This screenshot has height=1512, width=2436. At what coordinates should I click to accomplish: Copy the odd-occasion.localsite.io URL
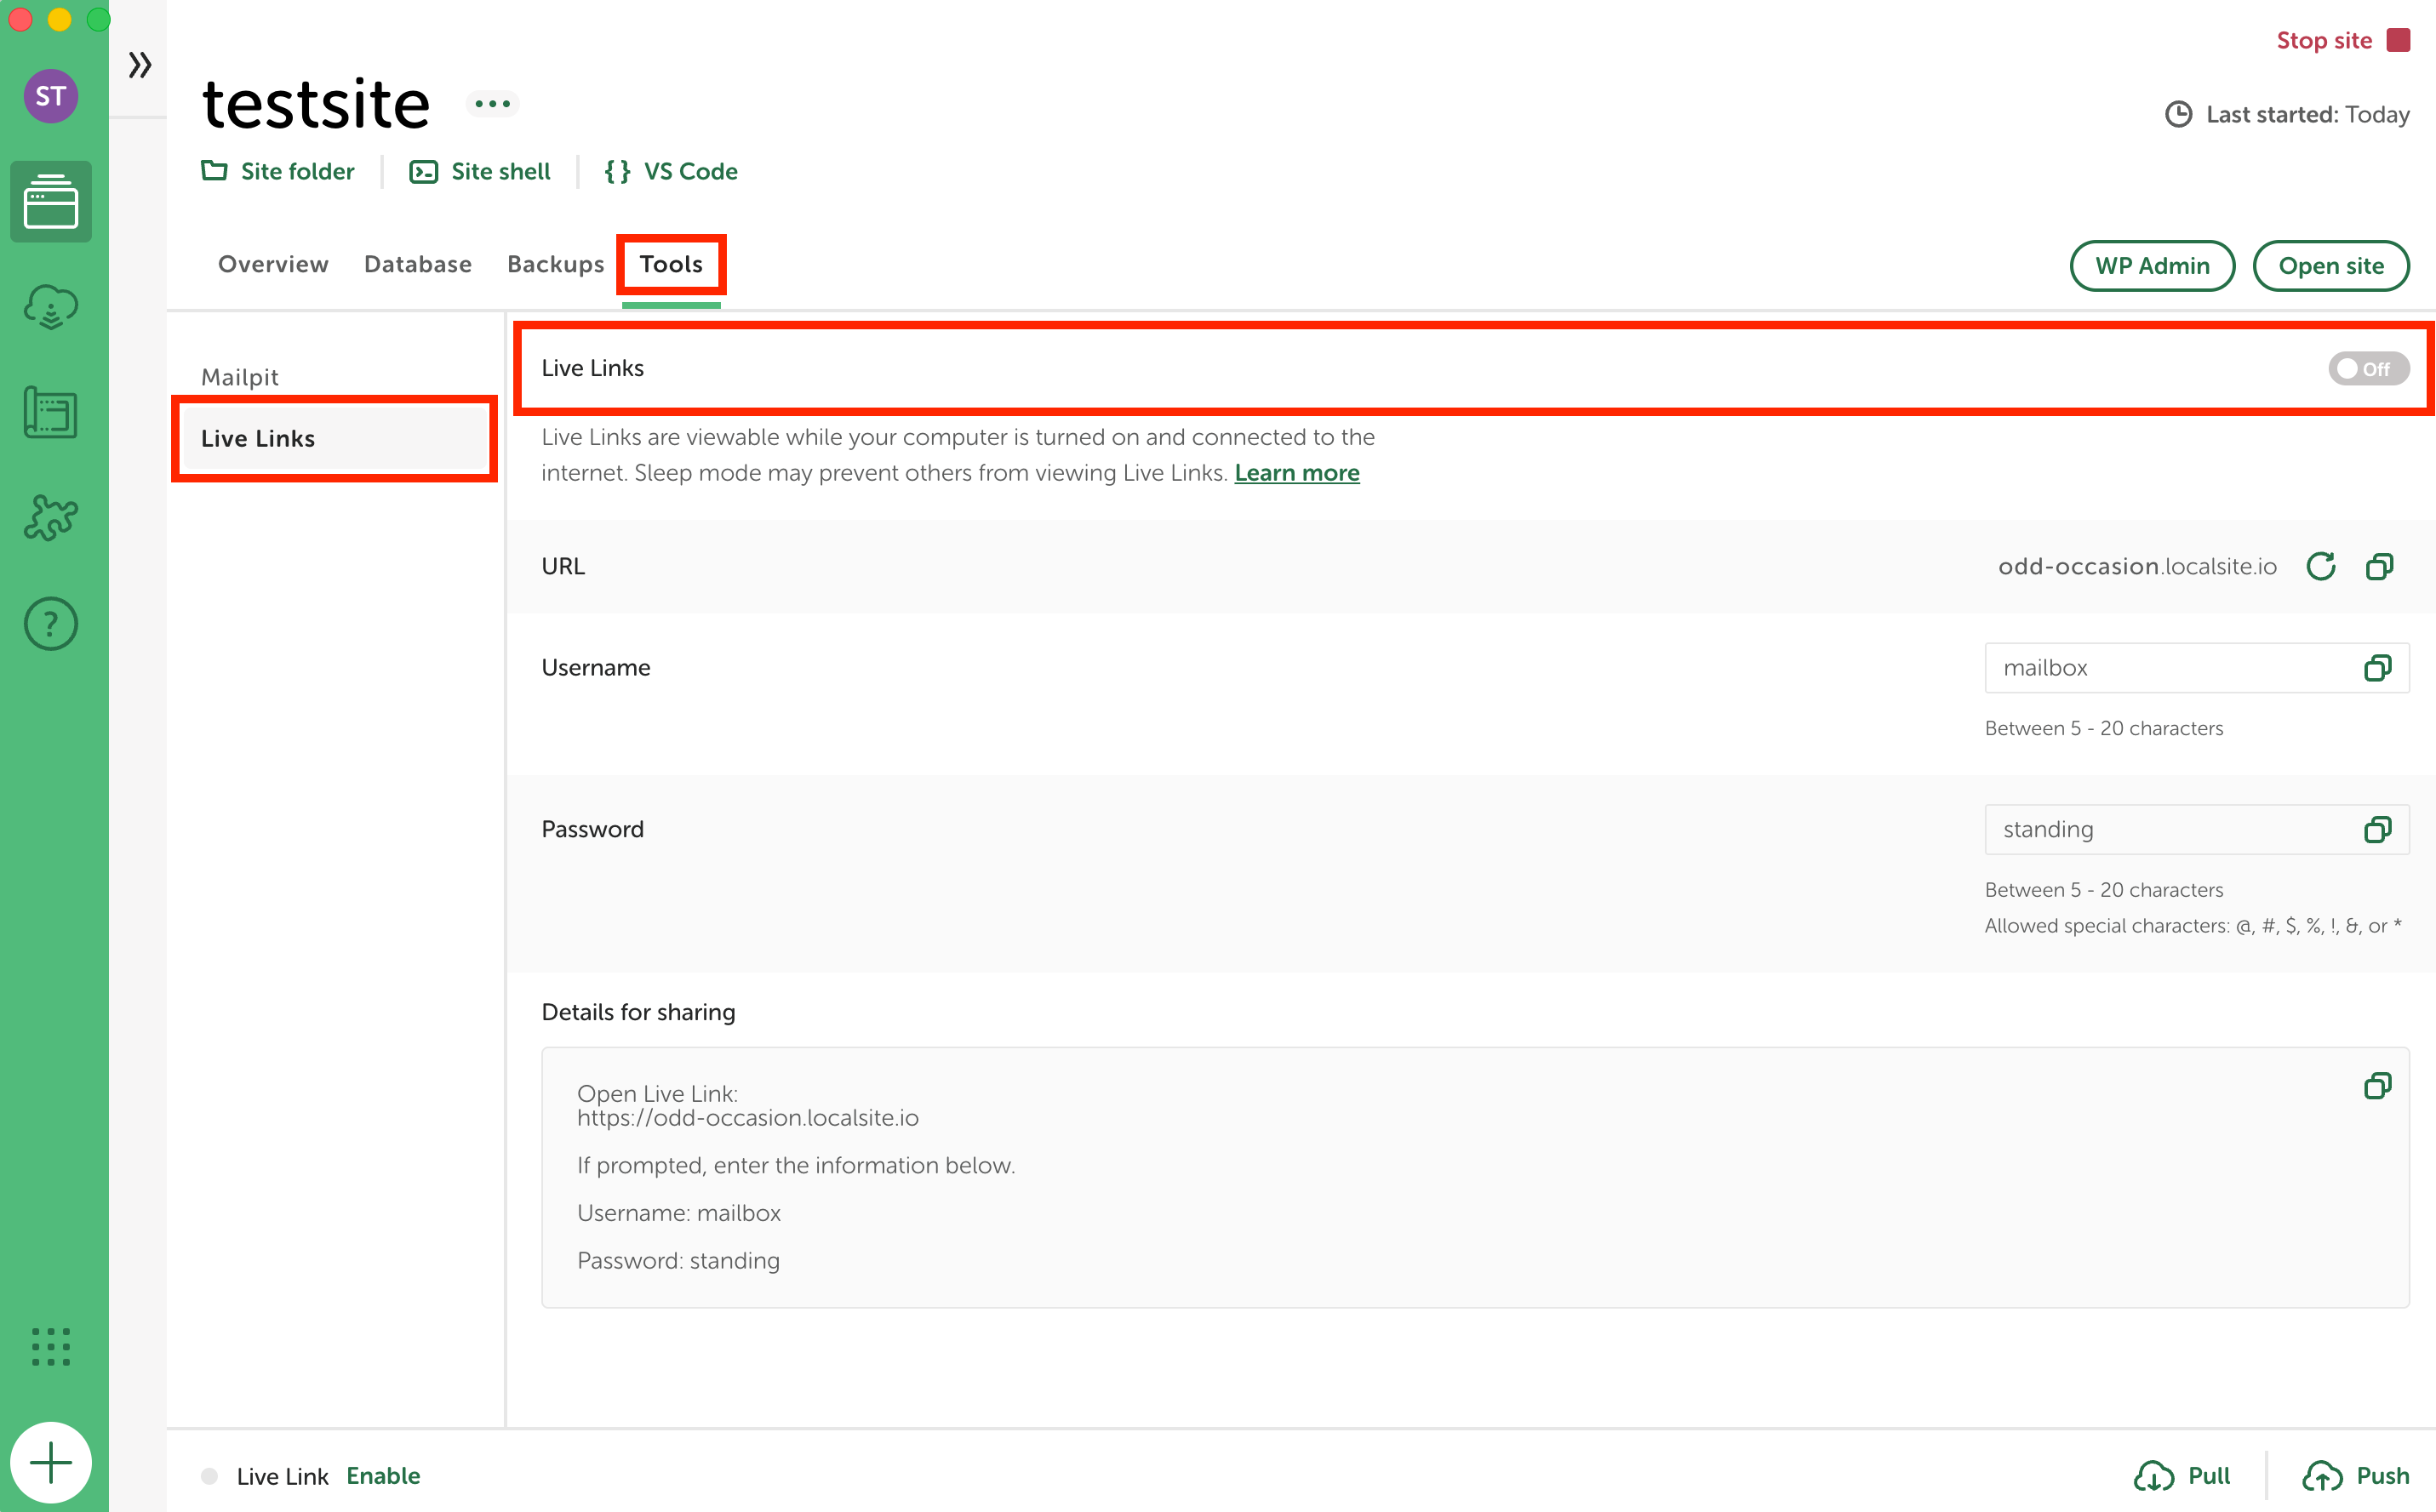pyautogui.click(x=2380, y=566)
